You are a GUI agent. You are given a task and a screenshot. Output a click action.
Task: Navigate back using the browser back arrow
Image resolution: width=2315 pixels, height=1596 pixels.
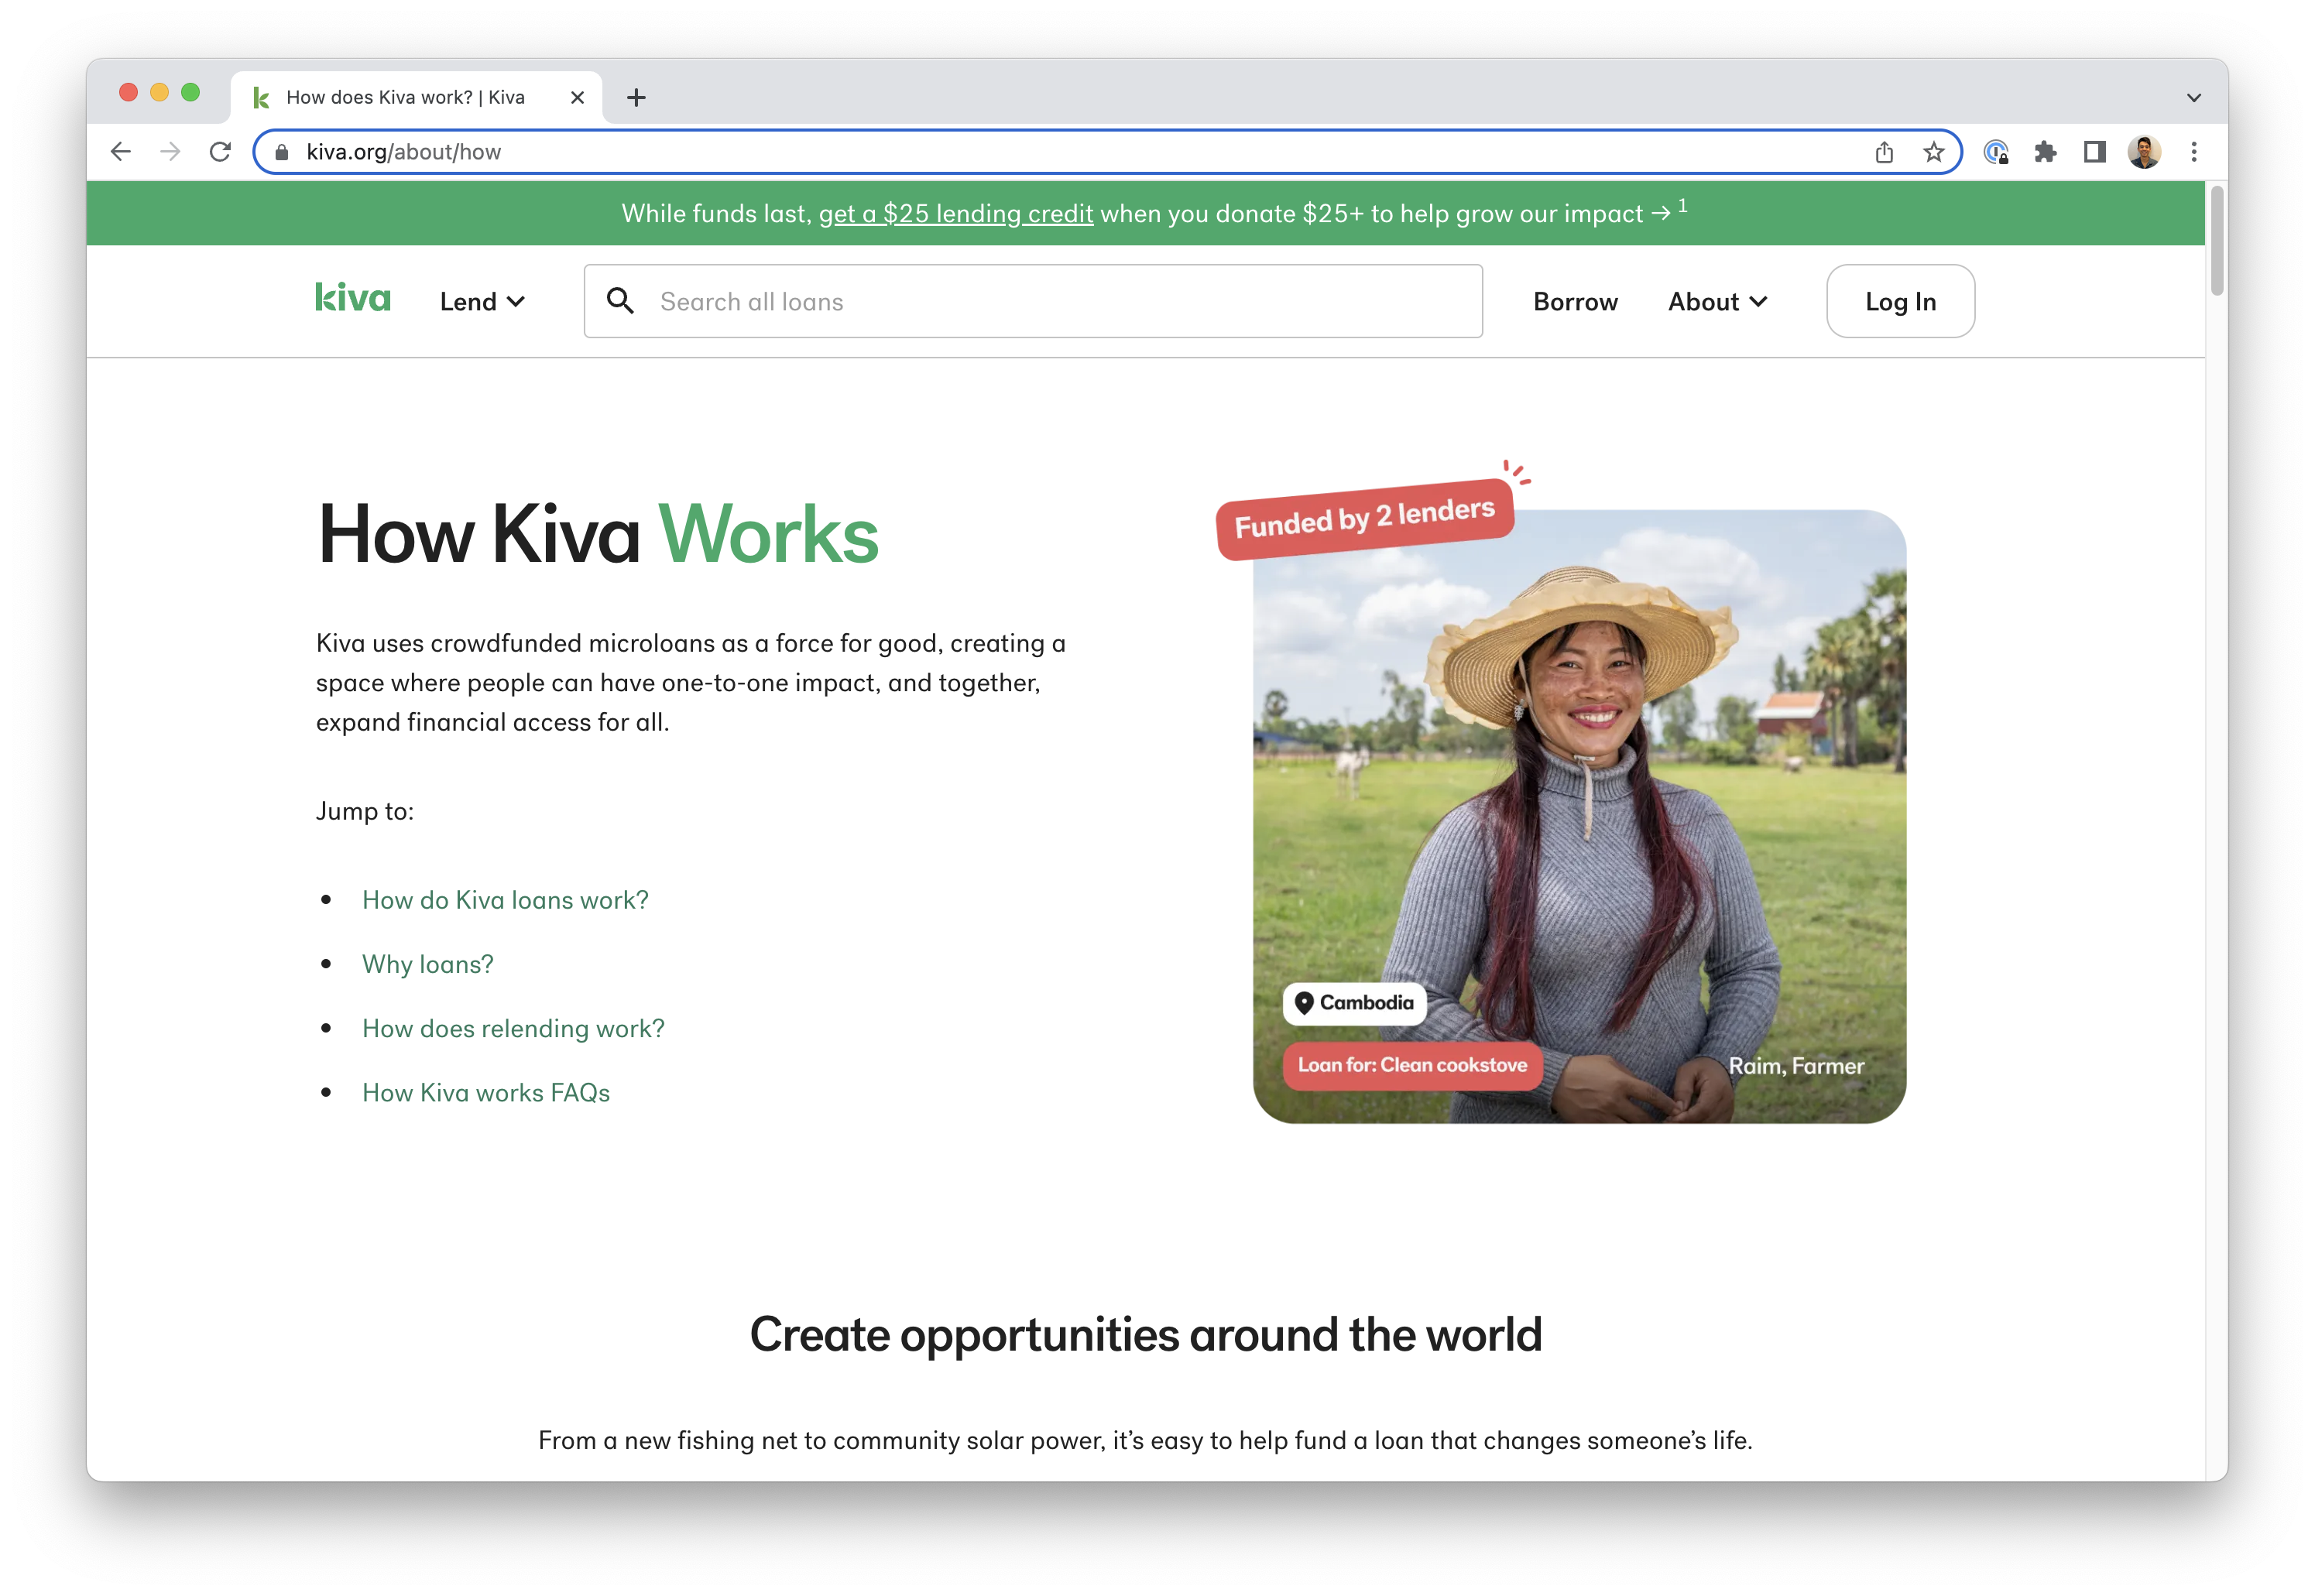(120, 152)
